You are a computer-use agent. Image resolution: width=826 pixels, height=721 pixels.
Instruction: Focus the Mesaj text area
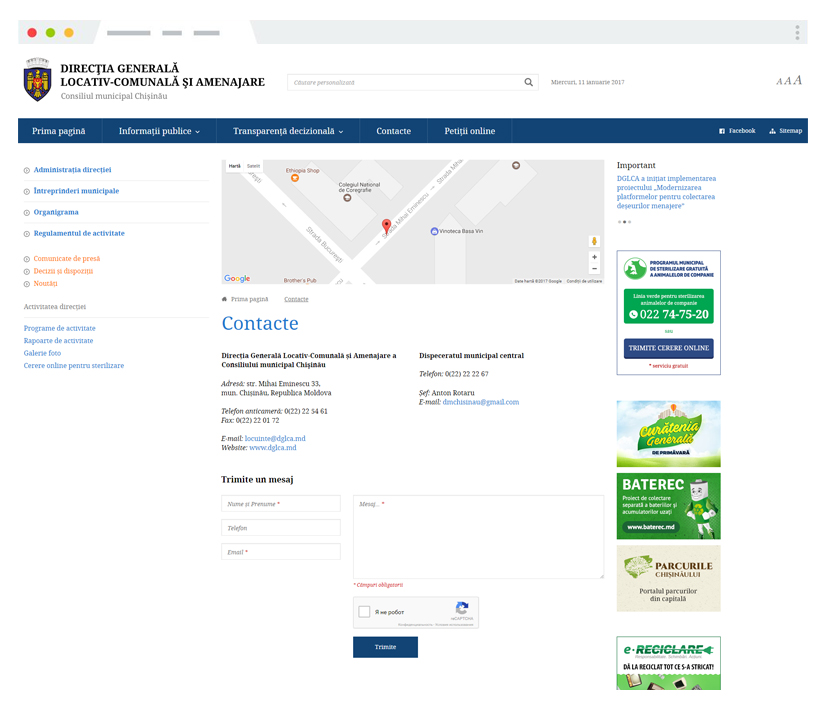[478, 537]
